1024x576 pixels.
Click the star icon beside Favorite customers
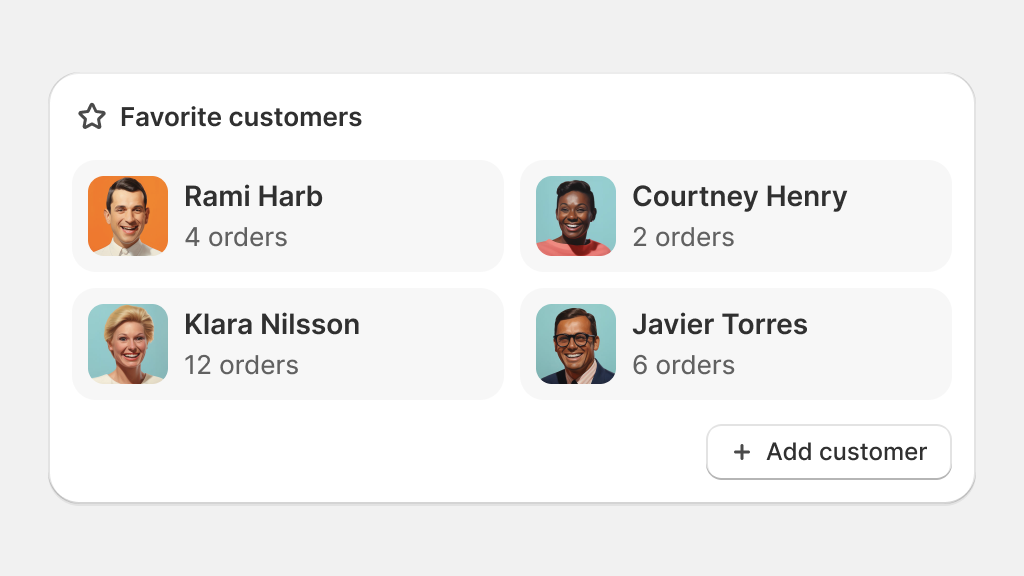92,117
